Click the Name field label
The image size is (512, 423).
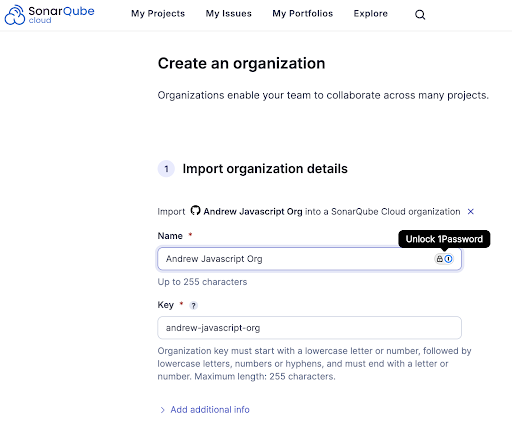tap(170, 236)
